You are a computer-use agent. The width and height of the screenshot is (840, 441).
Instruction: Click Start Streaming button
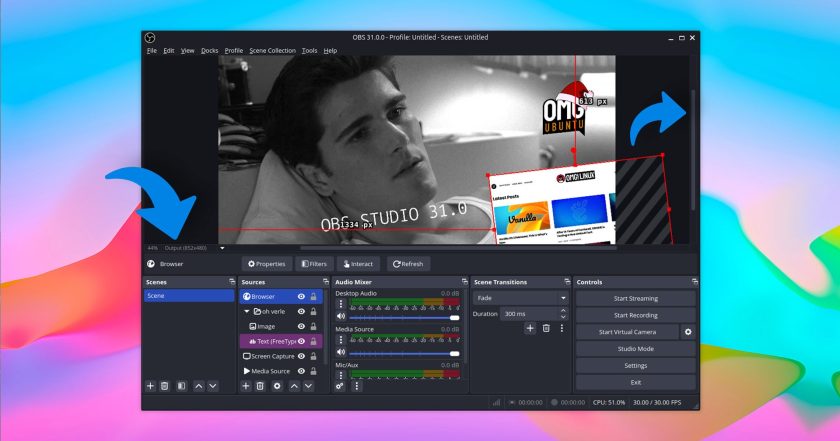[635, 298]
